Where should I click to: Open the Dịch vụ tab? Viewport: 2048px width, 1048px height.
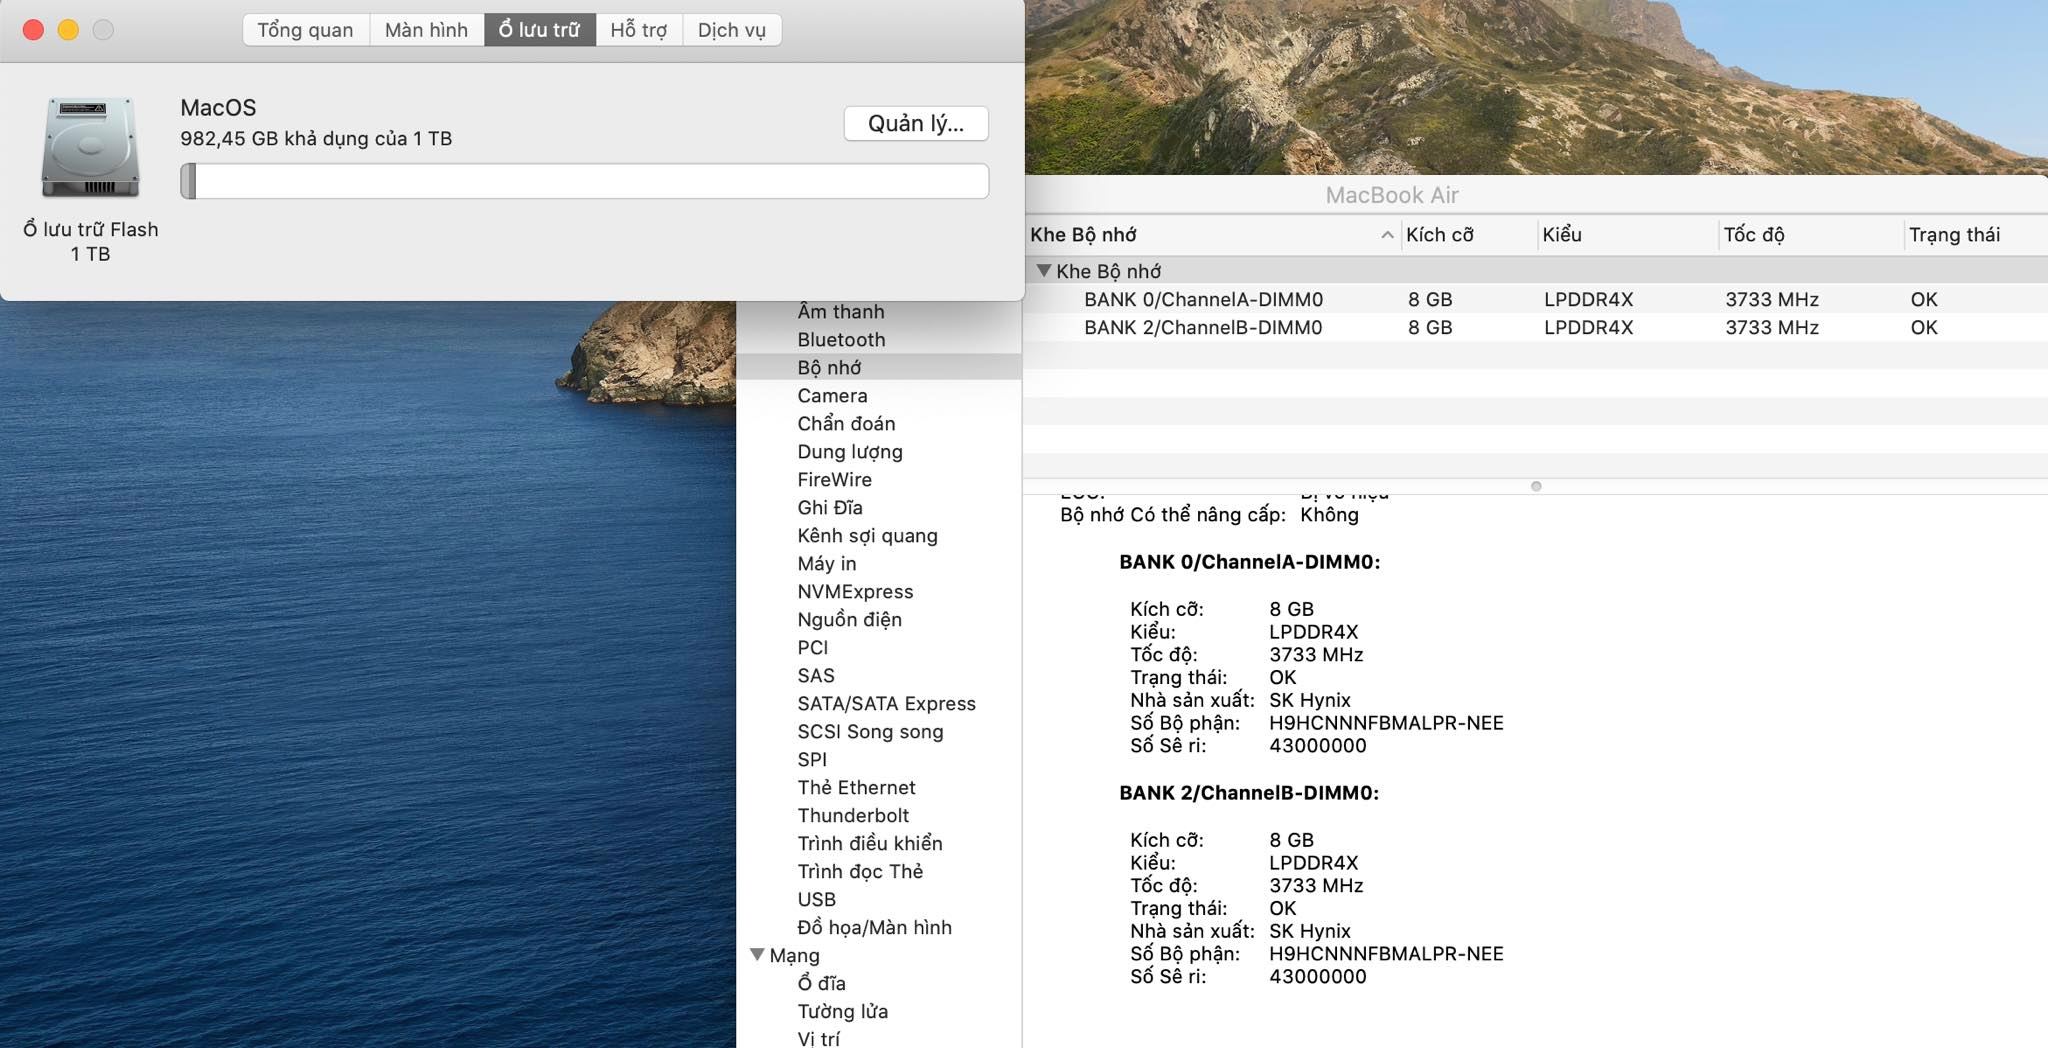[731, 30]
